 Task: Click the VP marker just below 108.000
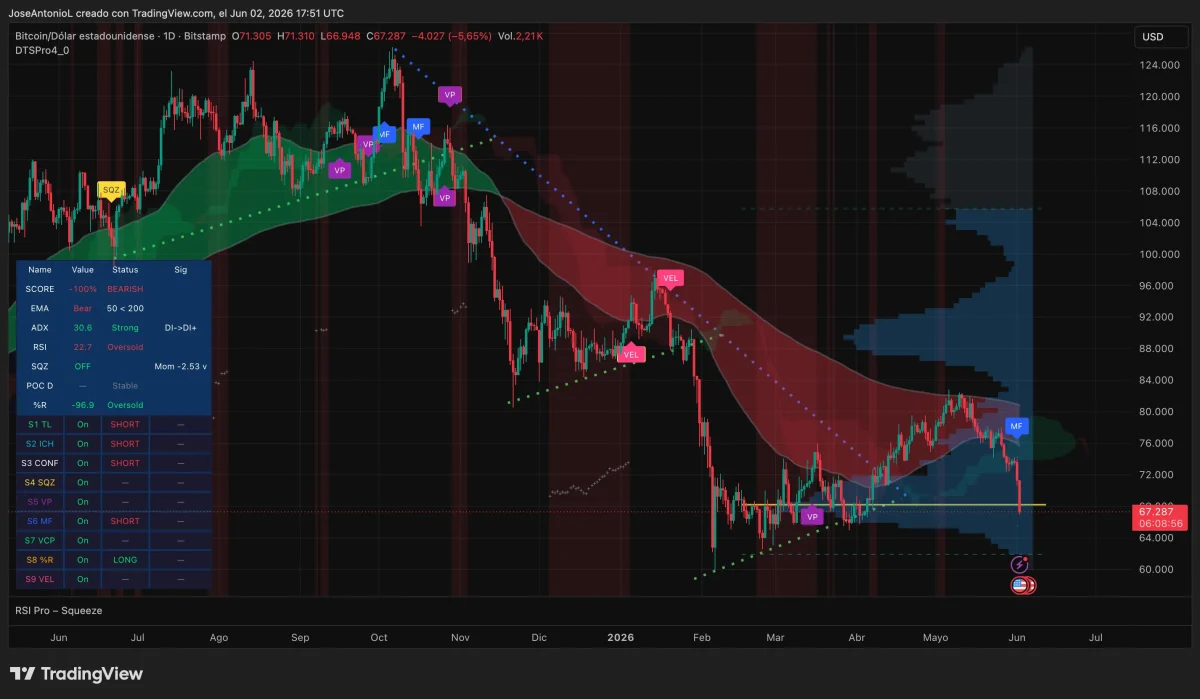click(445, 197)
